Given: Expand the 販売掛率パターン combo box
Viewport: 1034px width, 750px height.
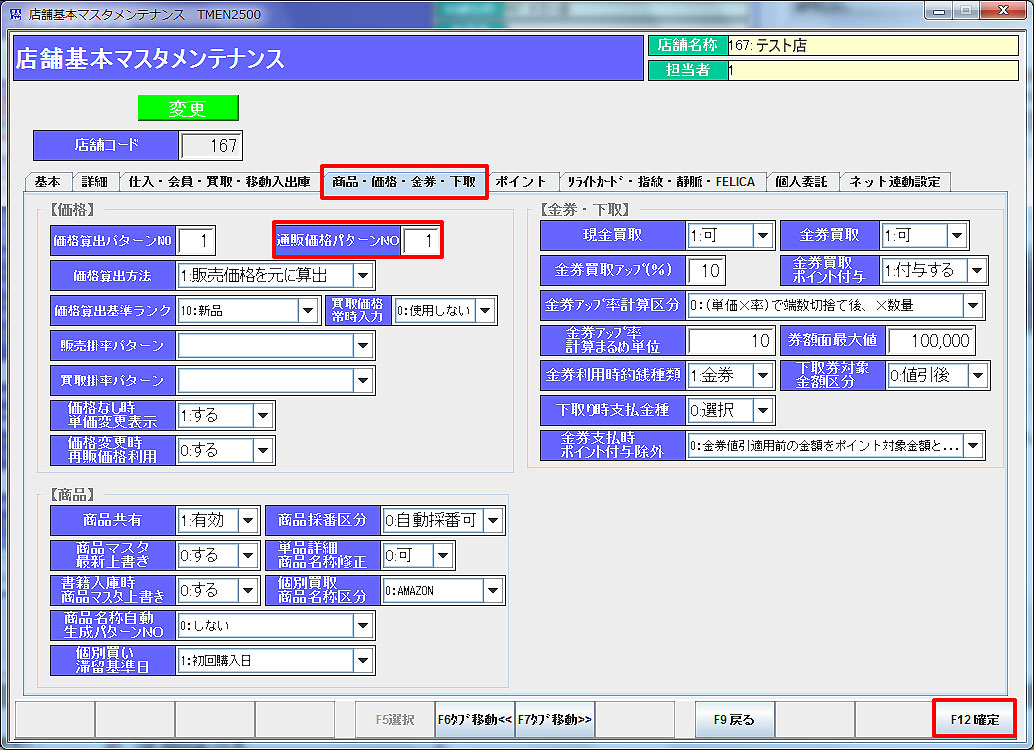Looking at the screenshot, I should point(364,346).
